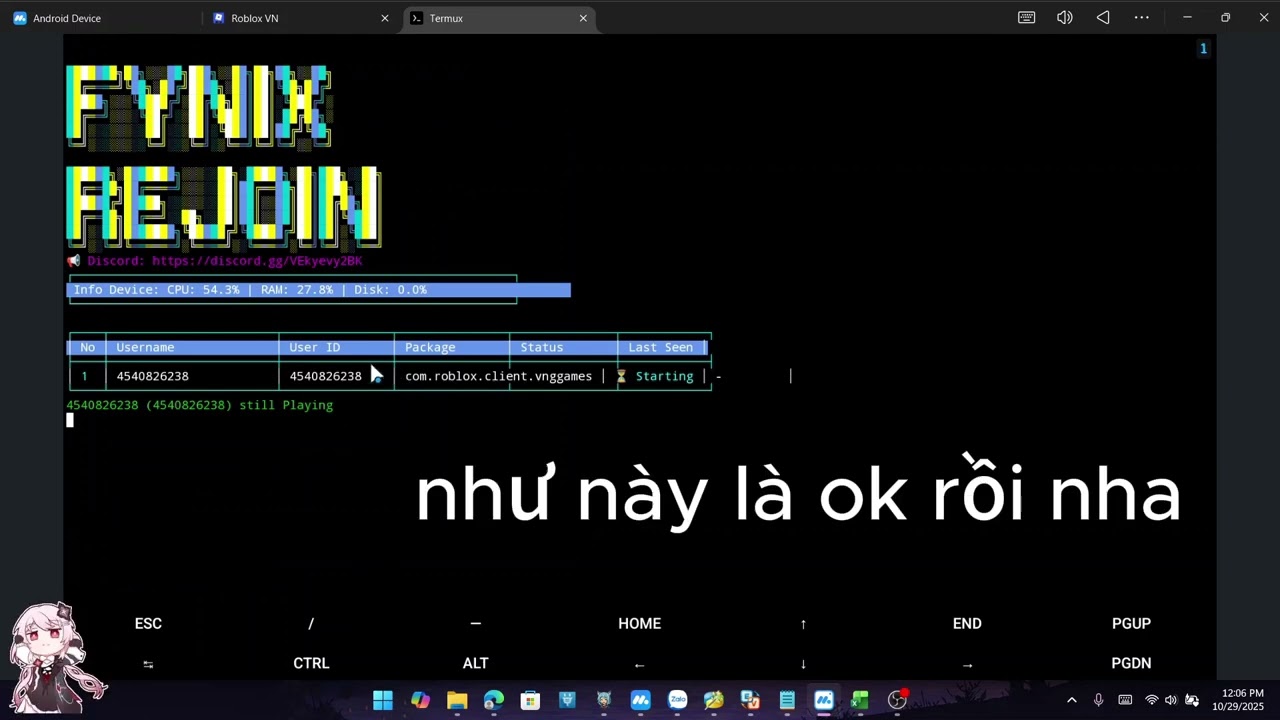Viewport: 1280px width, 720px height.
Task: Tap the right arrow extra key
Action: coord(967,663)
